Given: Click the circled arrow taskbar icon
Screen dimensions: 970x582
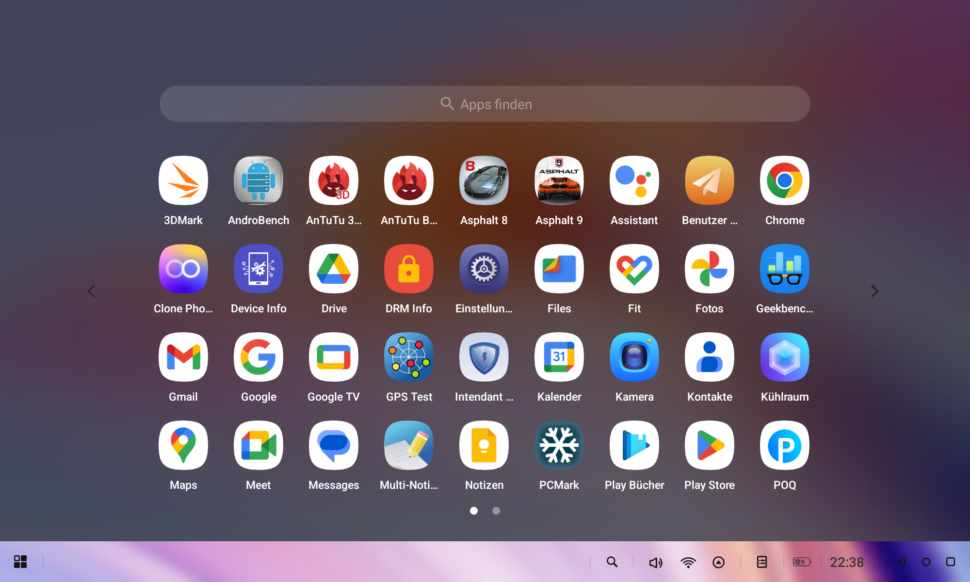Looking at the screenshot, I should [x=718, y=562].
